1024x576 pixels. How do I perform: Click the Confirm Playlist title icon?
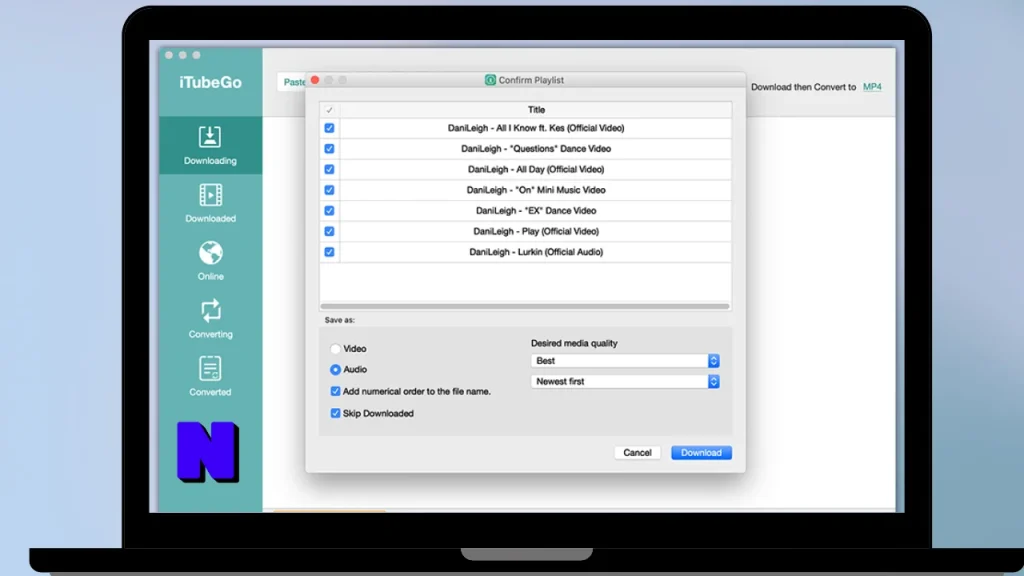click(x=490, y=80)
